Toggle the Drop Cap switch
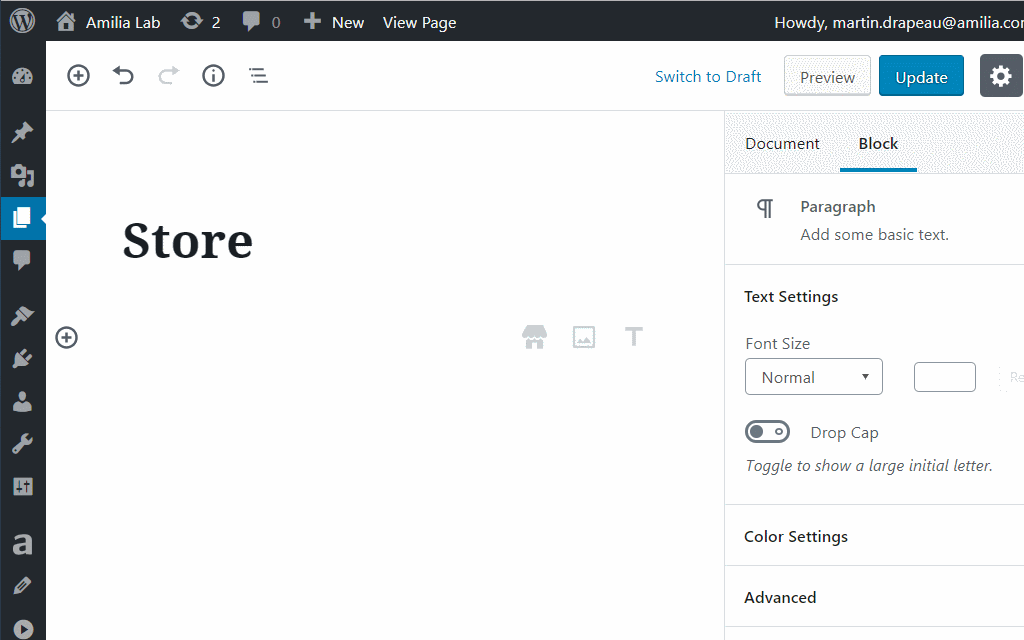 click(x=767, y=432)
